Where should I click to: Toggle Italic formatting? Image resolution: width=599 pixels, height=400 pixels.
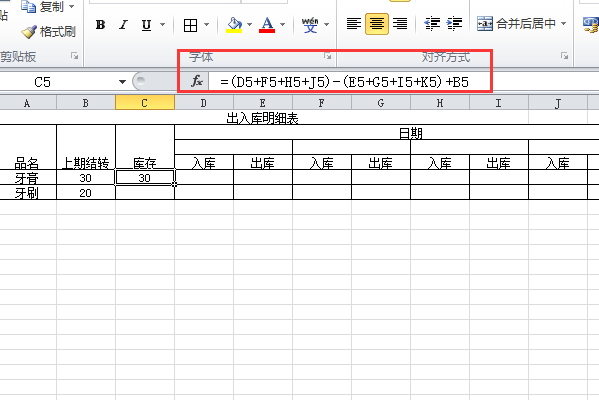click(x=123, y=25)
